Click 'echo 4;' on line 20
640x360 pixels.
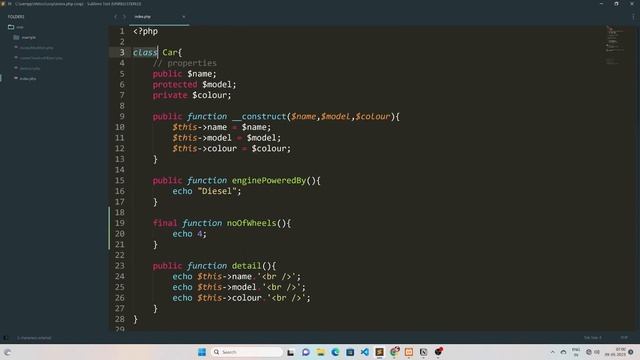[x=189, y=234]
